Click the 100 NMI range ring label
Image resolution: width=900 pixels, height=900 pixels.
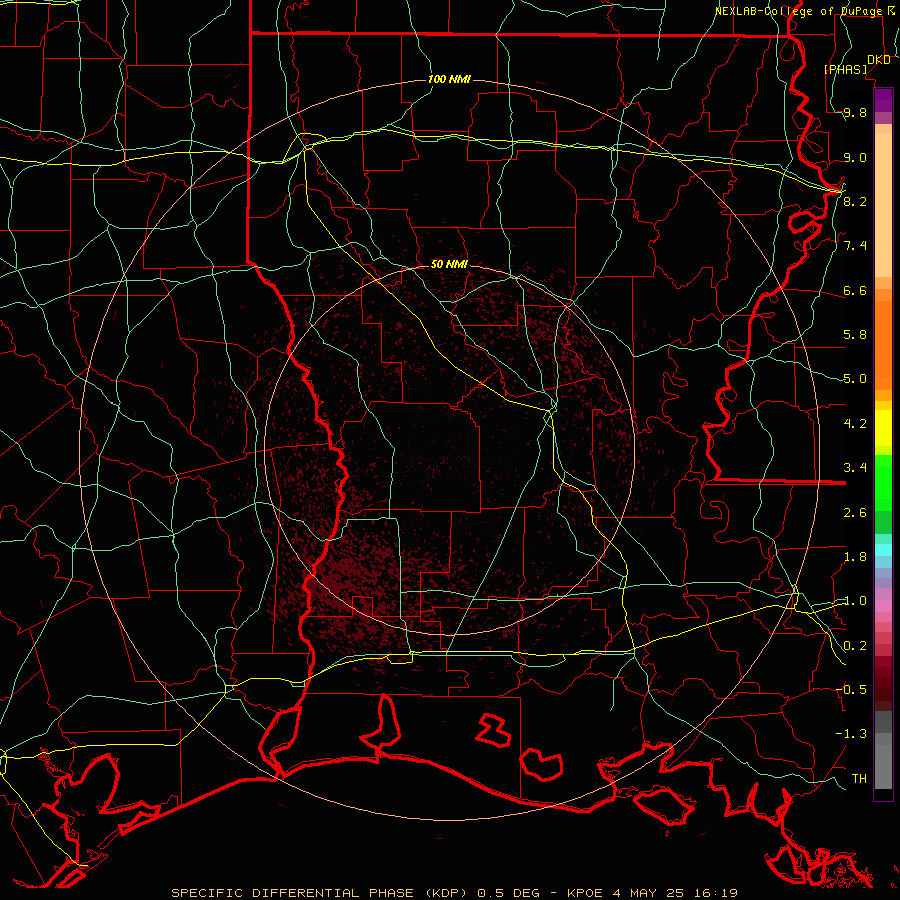pyautogui.click(x=449, y=79)
